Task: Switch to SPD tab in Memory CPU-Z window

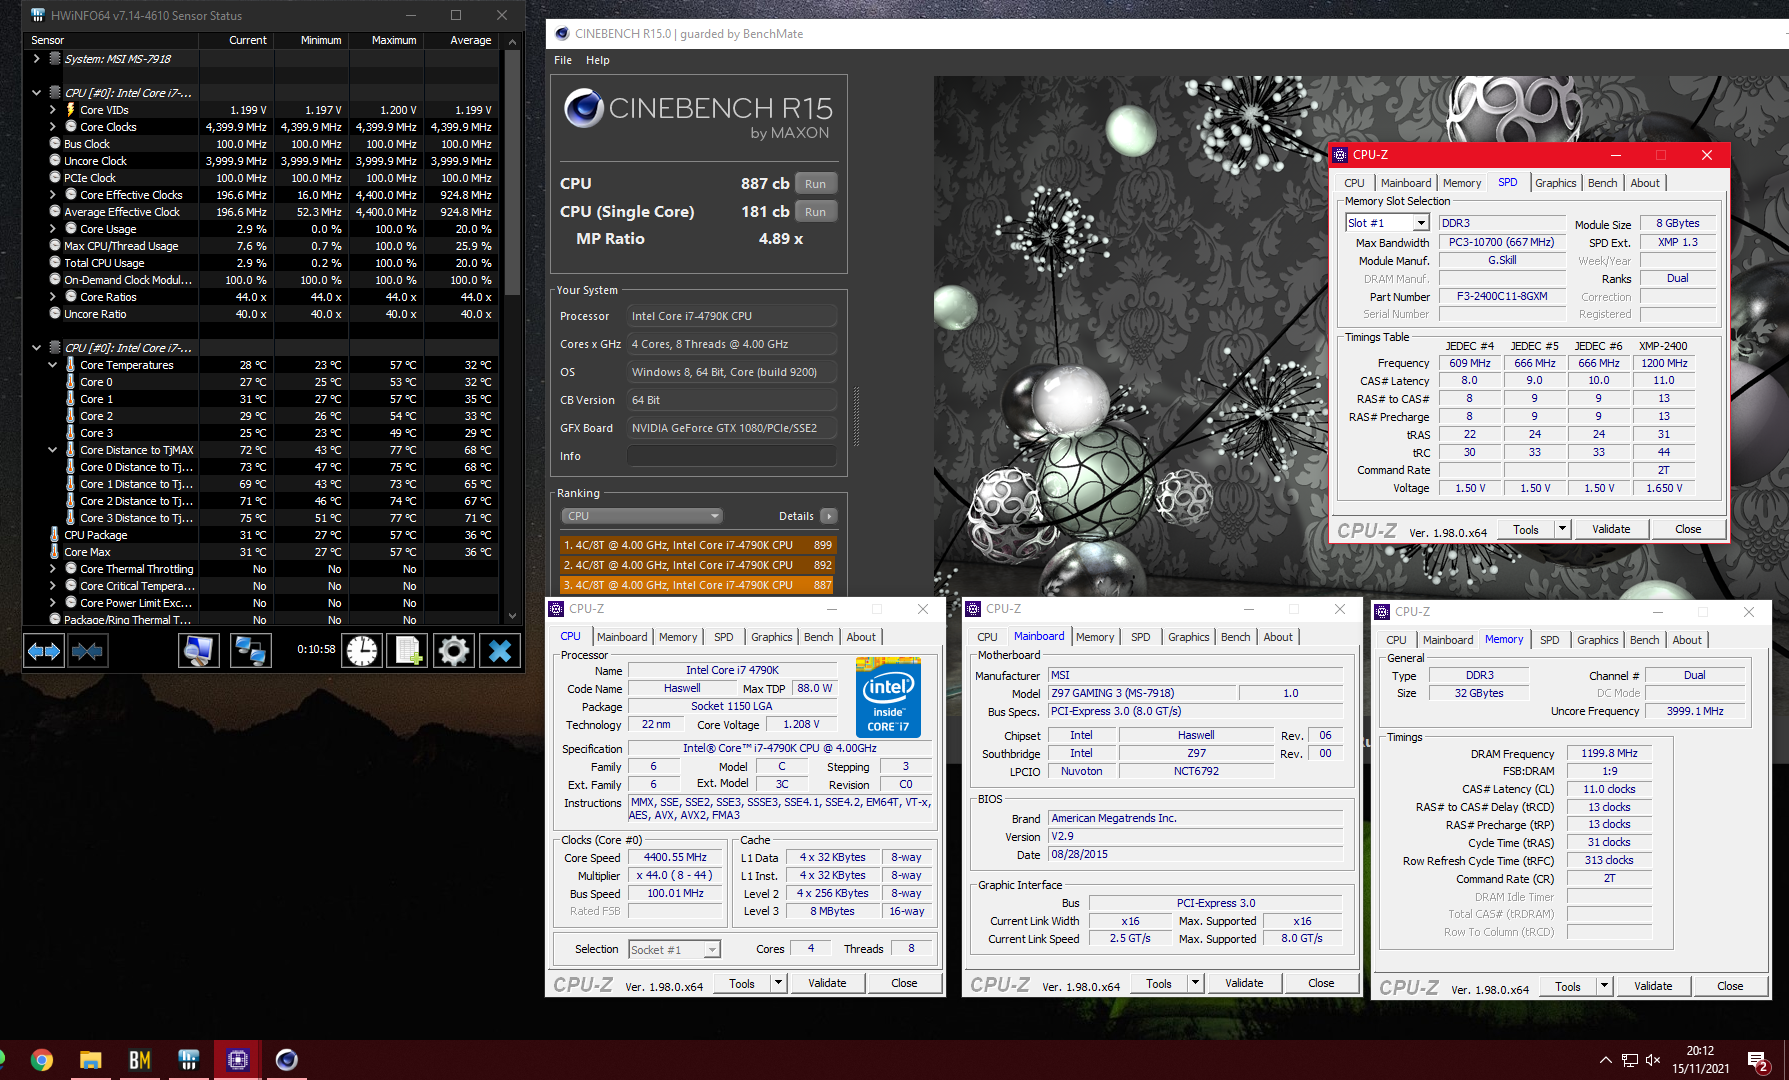Action: (1549, 640)
